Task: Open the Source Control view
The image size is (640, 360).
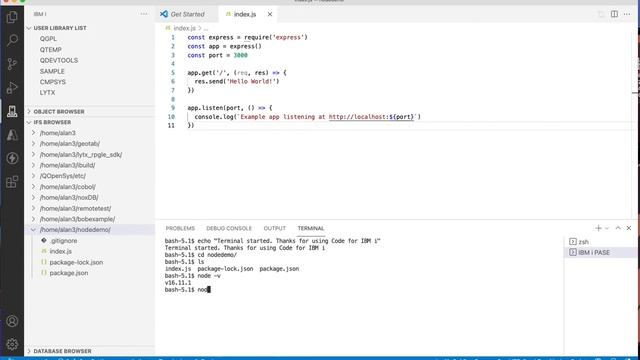Action: pyautogui.click(x=12, y=64)
